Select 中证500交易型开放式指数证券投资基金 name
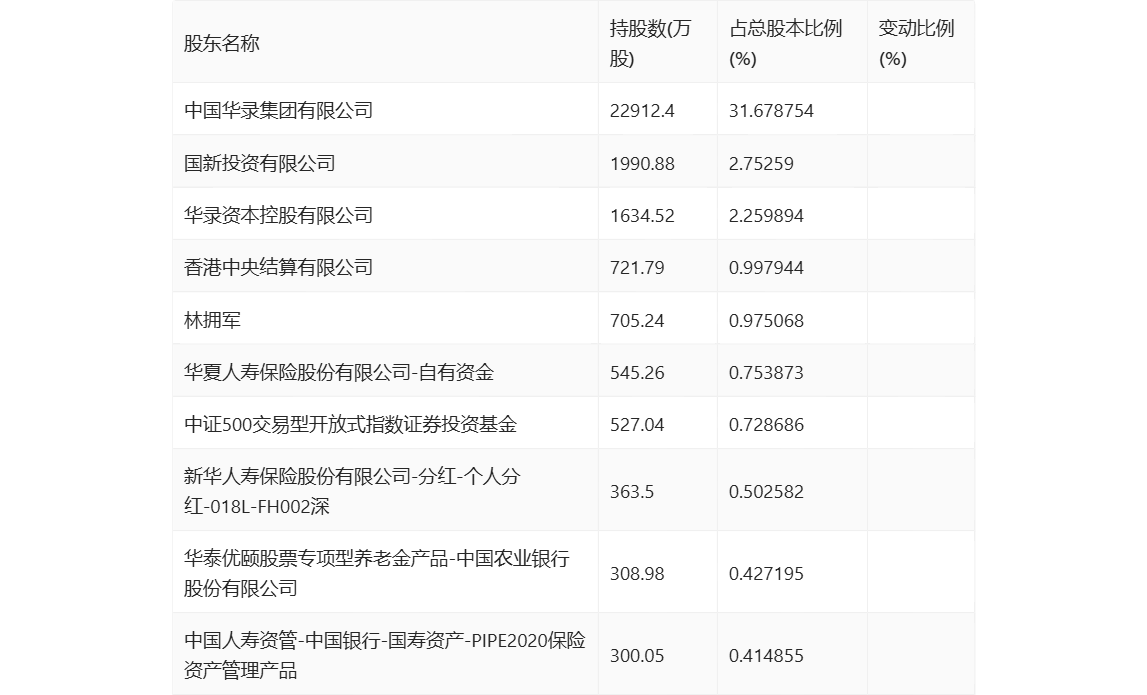 [350, 424]
